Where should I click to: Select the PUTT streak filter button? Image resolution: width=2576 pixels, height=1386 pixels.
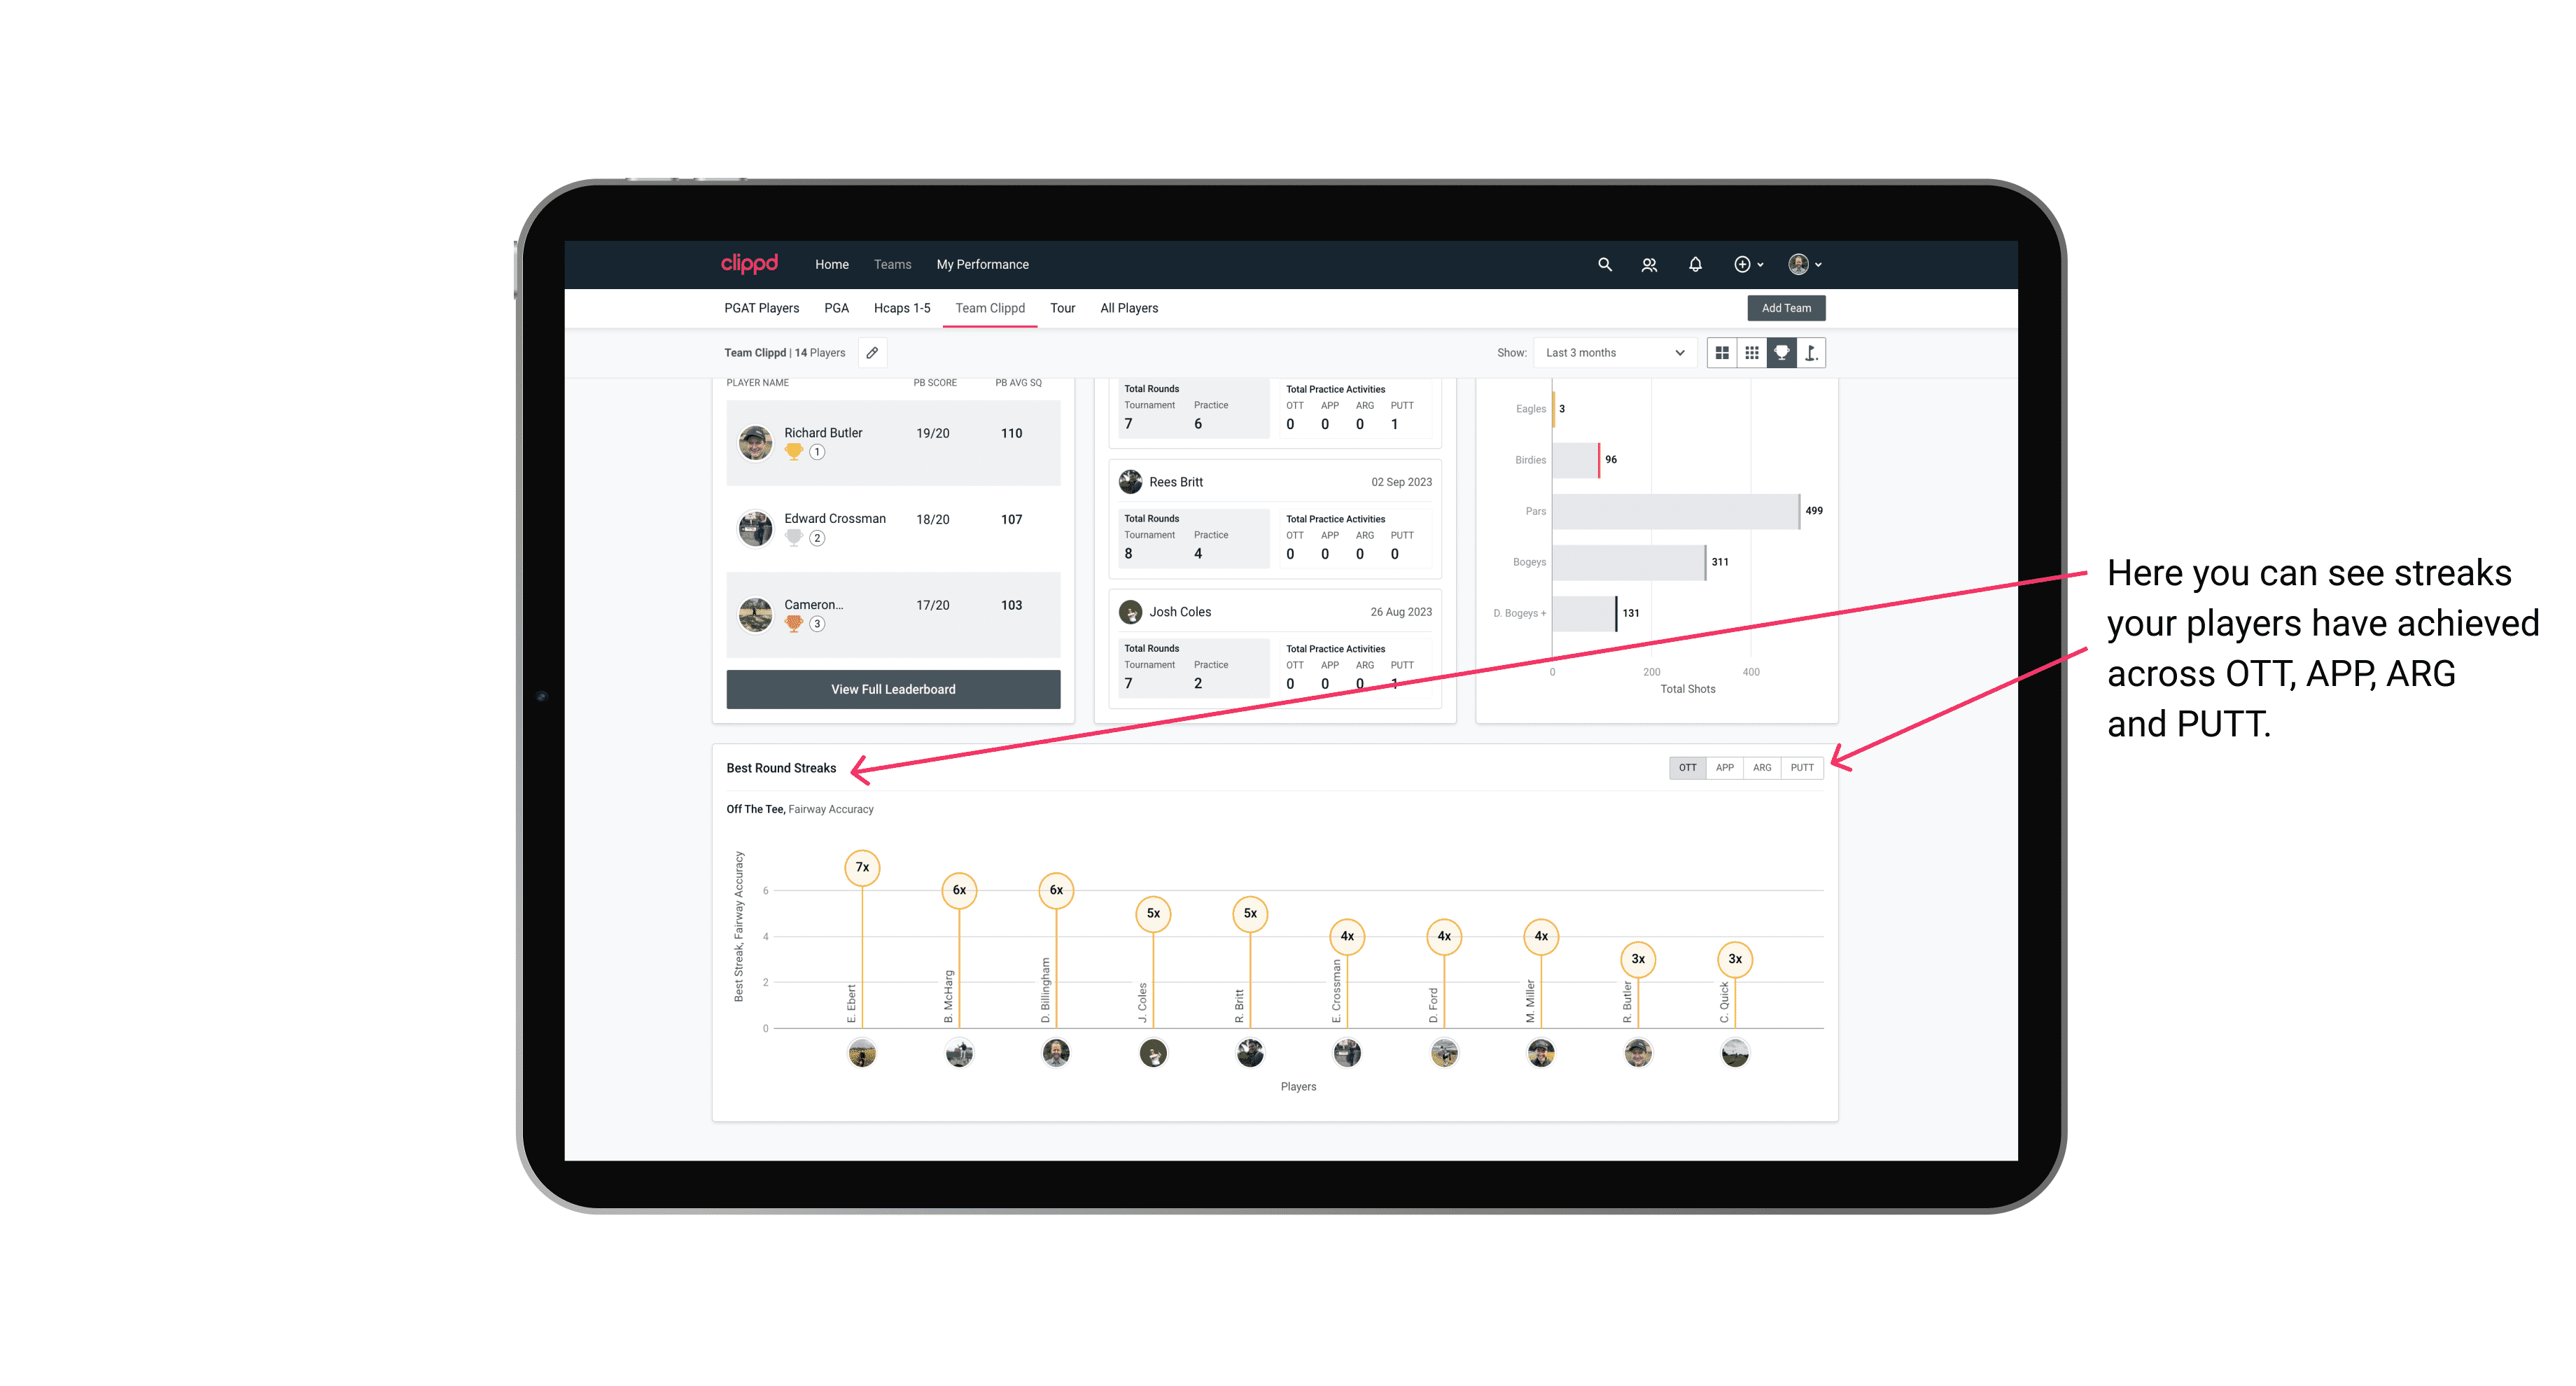pos(1803,766)
